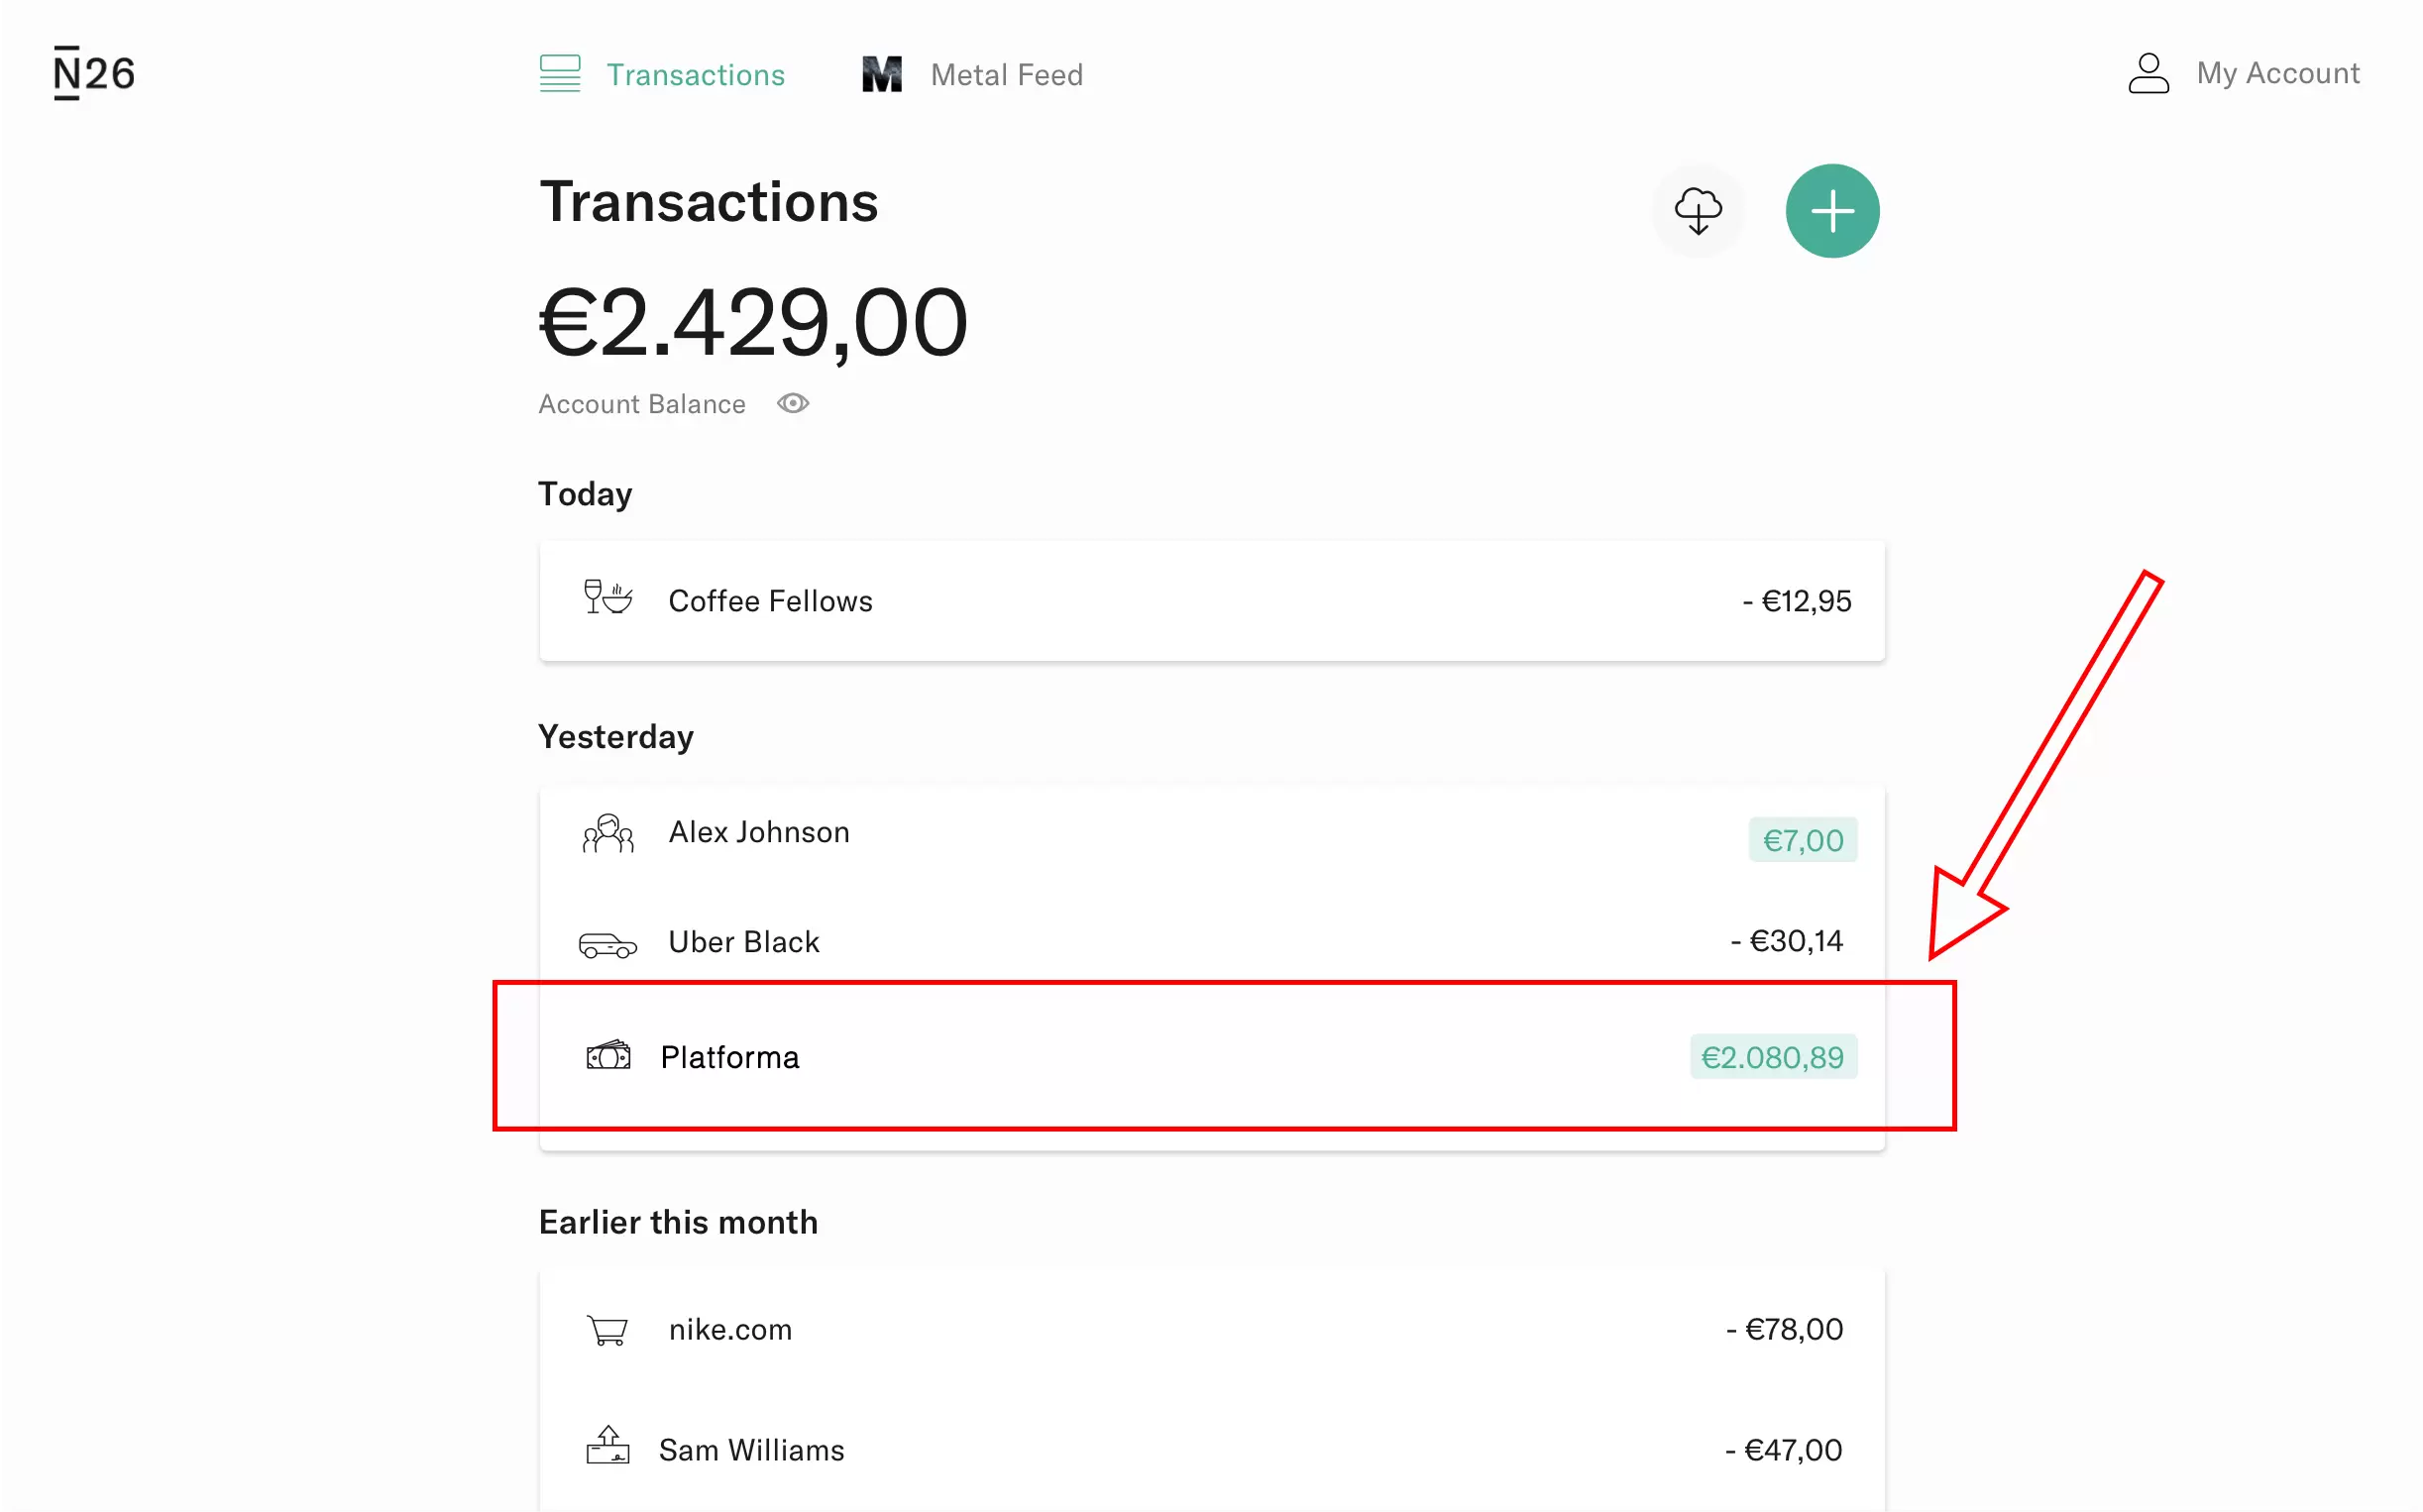The height and width of the screenshot is (1512, 2423).
Task: Click the Metal Feed M icon
Action: 881,74
